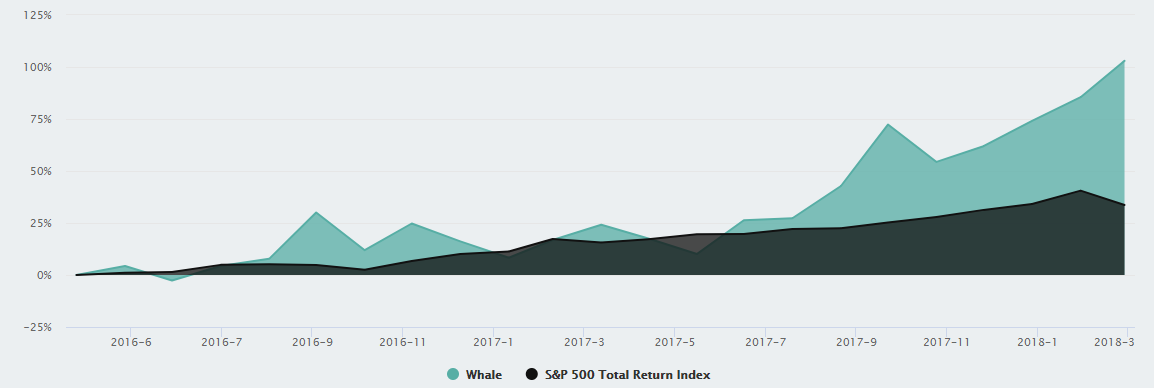The height and width of the screenshot is (388, 1154).
Task: Click the 0% y-axis label
Action: coord(43,275)
